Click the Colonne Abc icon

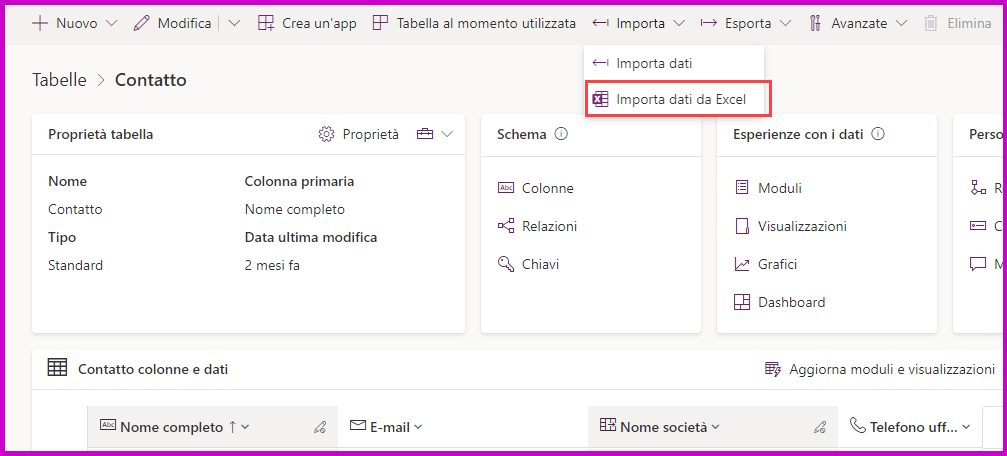tap(506, 188)
